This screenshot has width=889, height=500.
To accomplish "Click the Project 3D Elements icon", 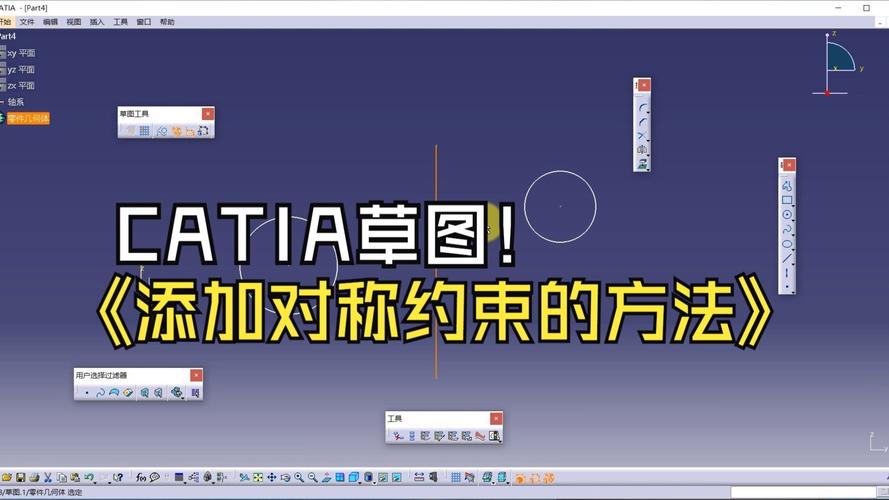I will (641, 164).
